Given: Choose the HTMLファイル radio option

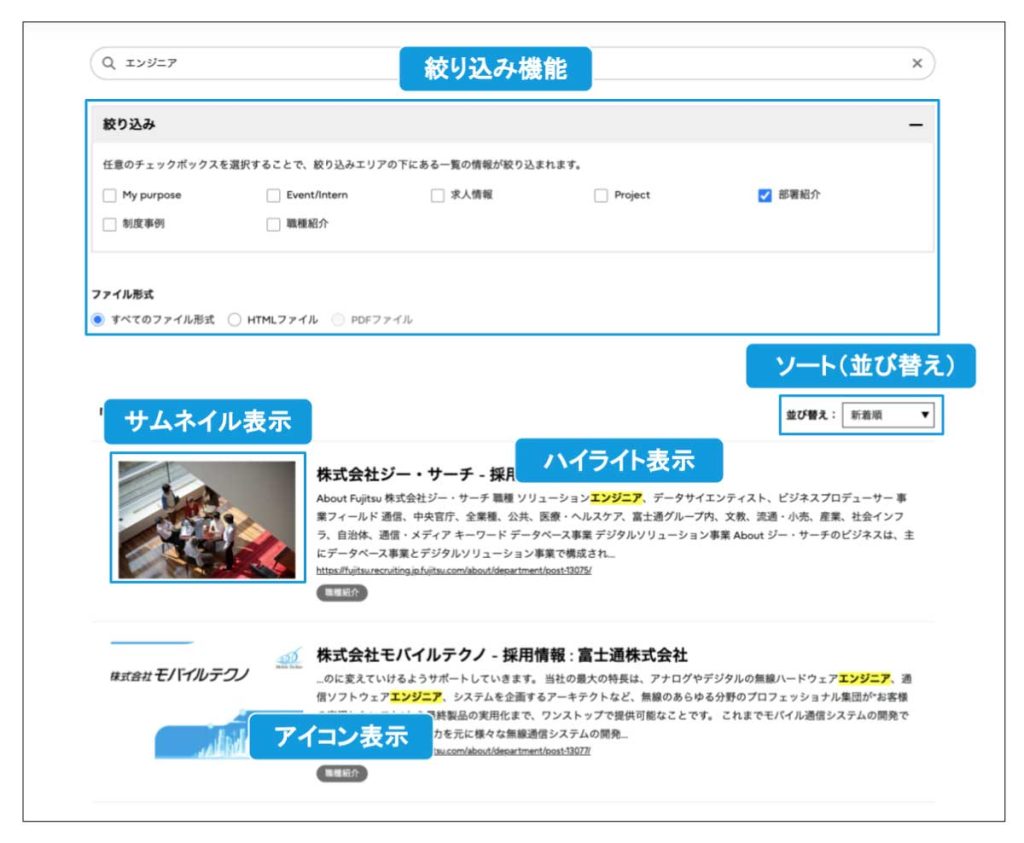Looking at the screenshot, I should [235, 320].
